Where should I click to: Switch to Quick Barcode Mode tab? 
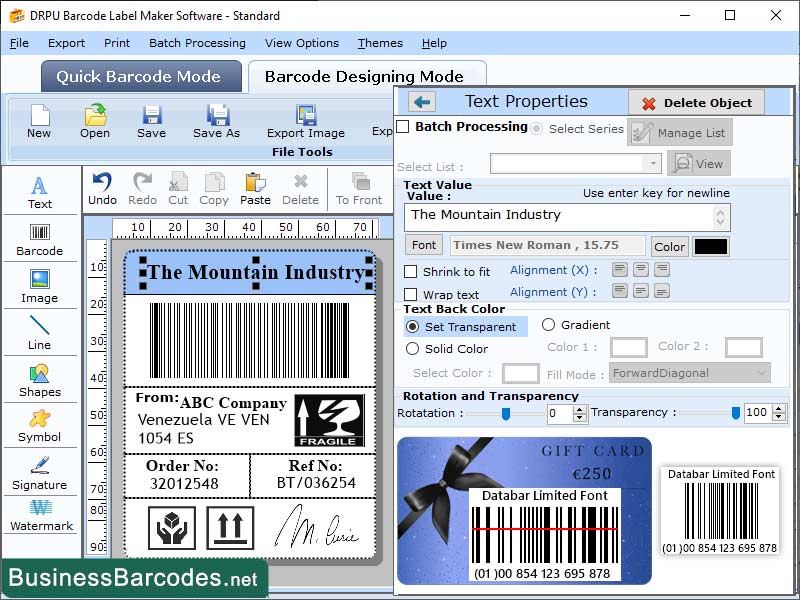[x=140, y=76]
